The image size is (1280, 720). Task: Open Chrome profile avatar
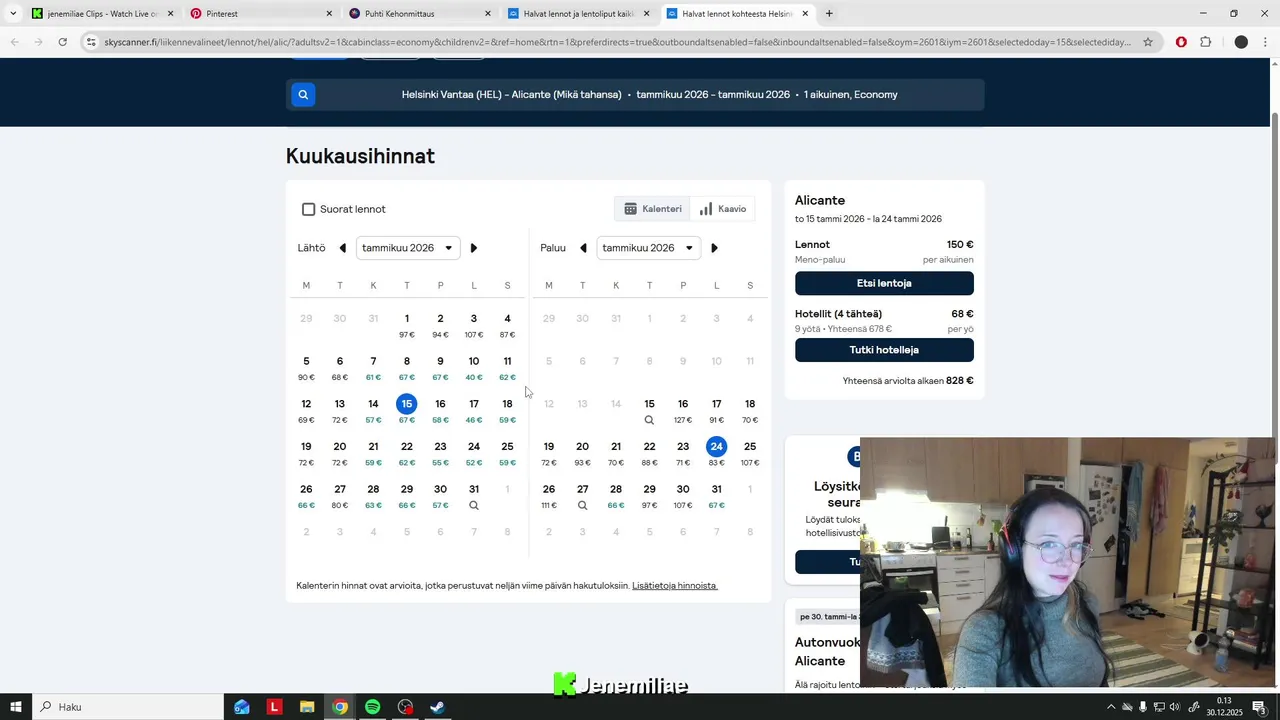[1241, 42]
